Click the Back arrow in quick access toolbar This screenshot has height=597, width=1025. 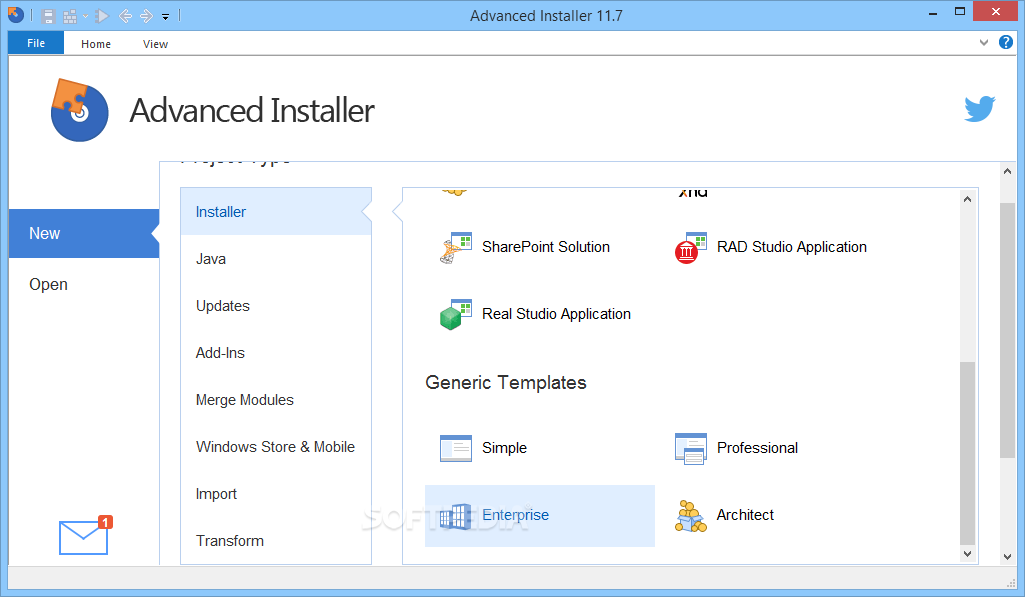pyautogui.click(x=125, y=16)
